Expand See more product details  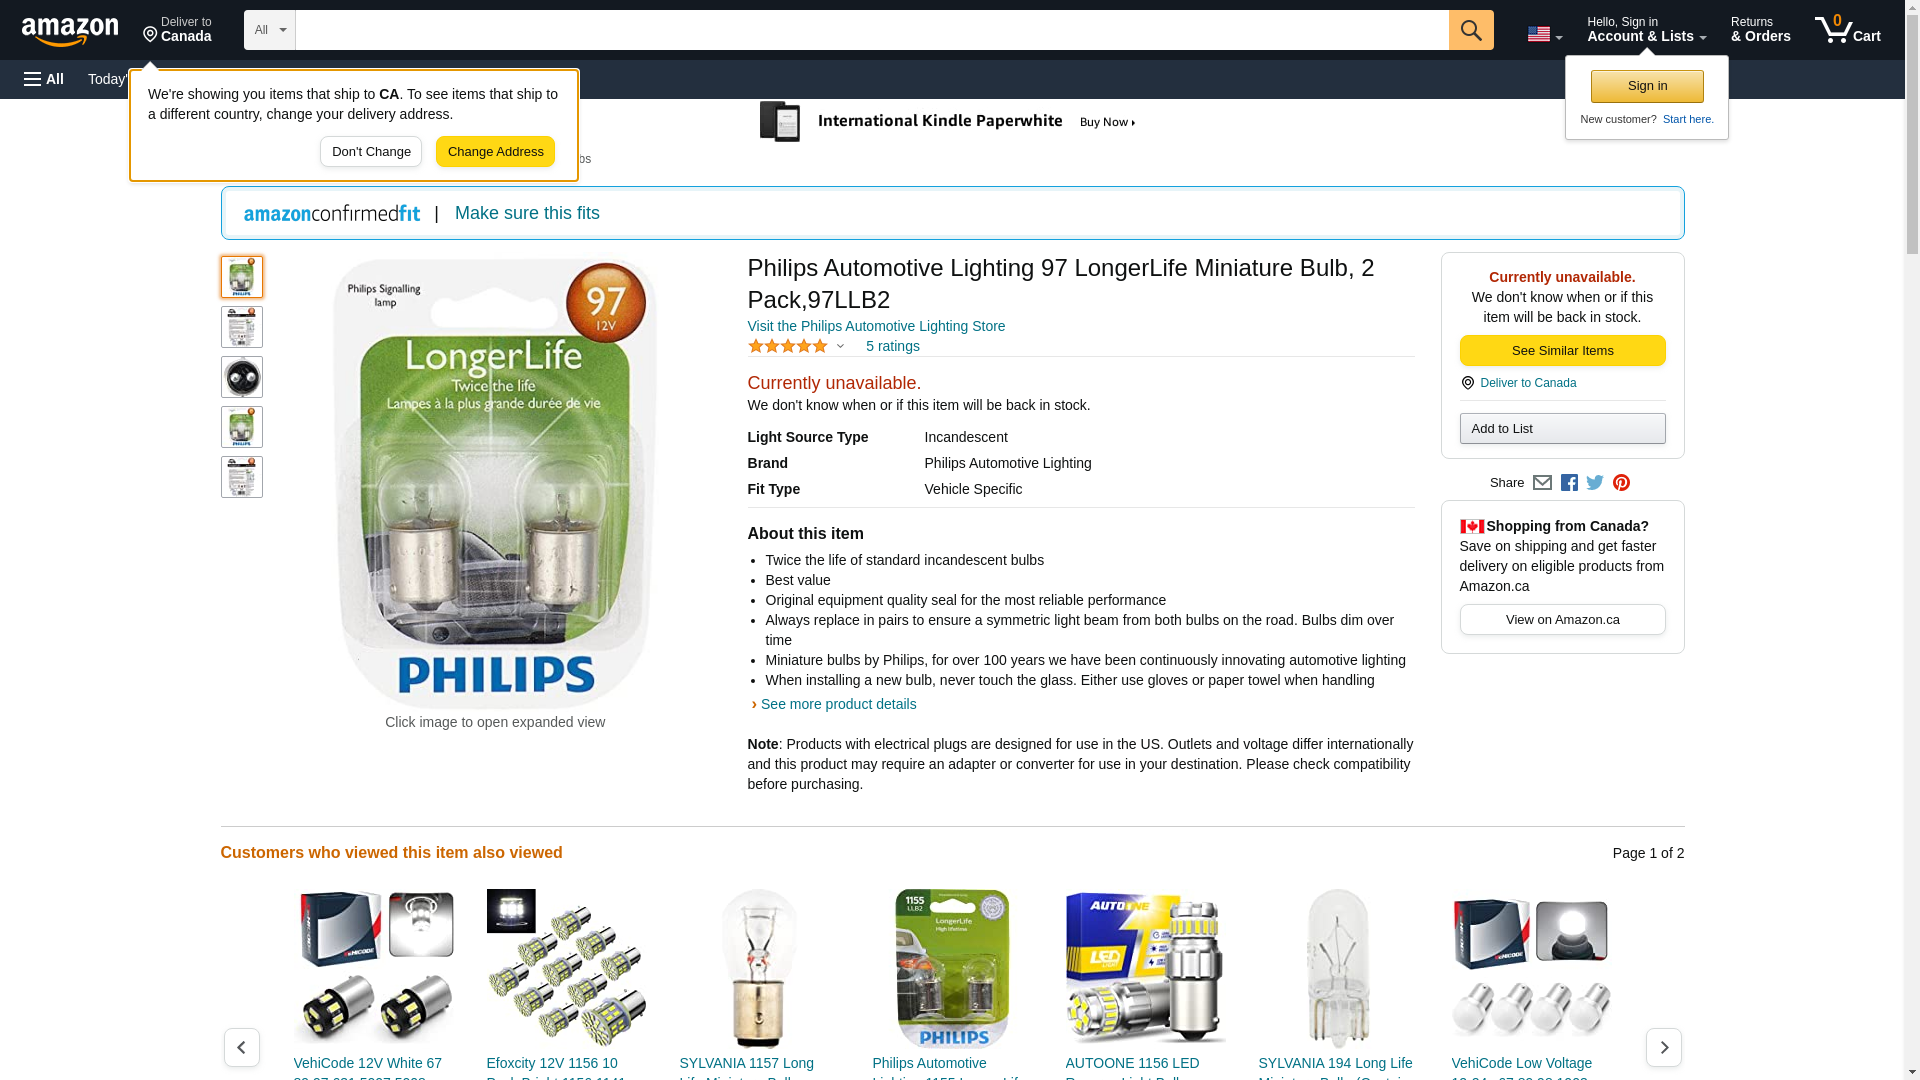pyautogui.click(x=838, y=704)
